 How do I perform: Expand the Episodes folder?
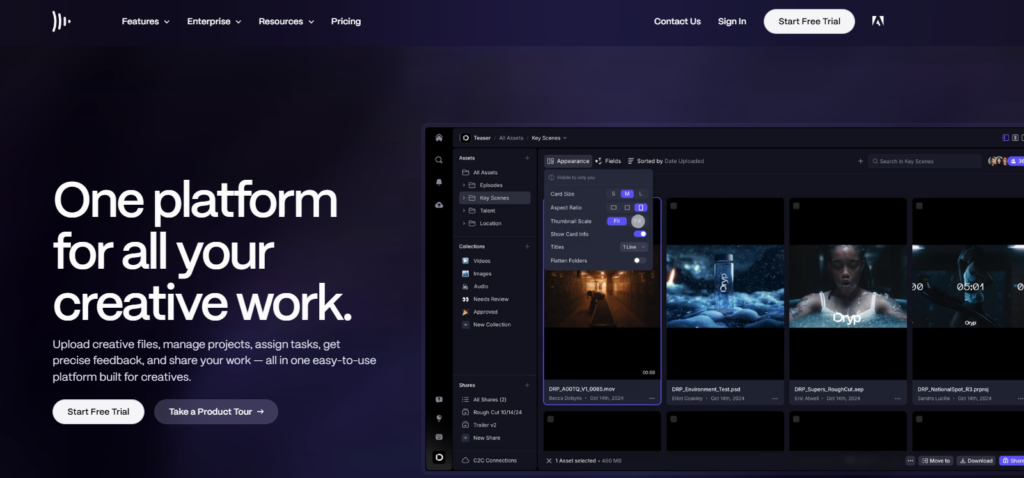pos(464,185)
